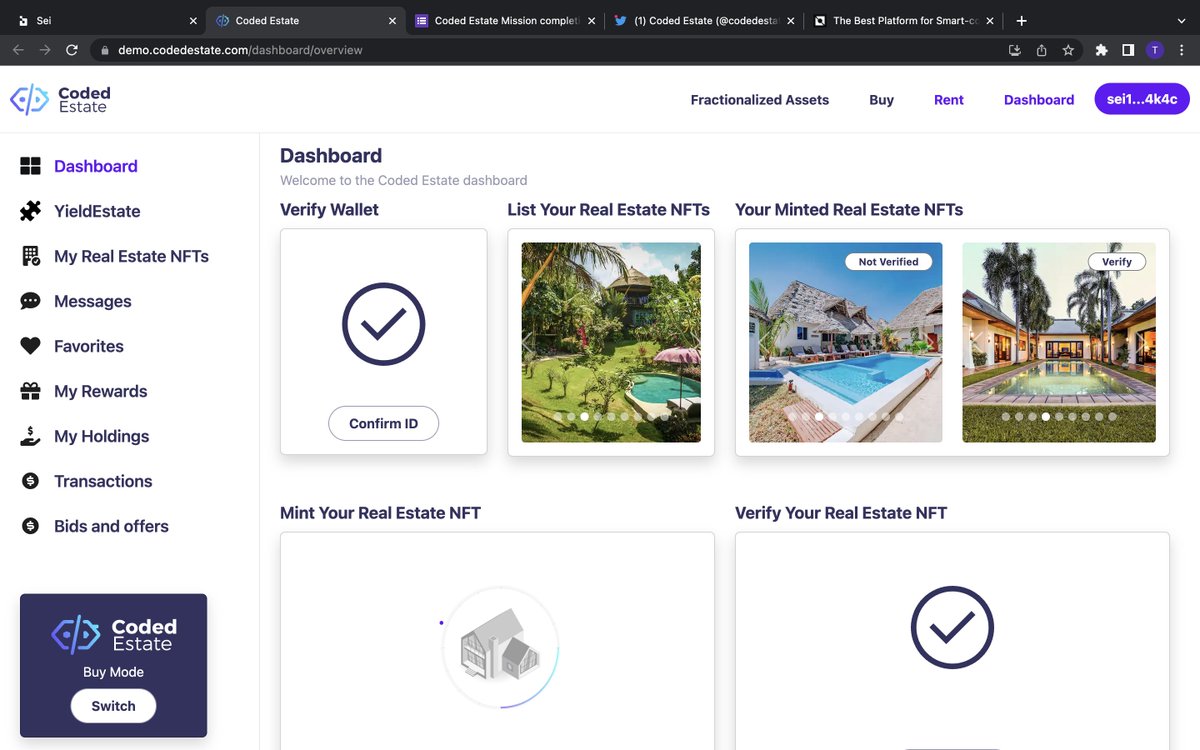Image resolution: width=1200 pixels, height=750 pixels.
Task: Open the Transactions sidebar link
Action: pyautogui.click(x=103, y=481)
